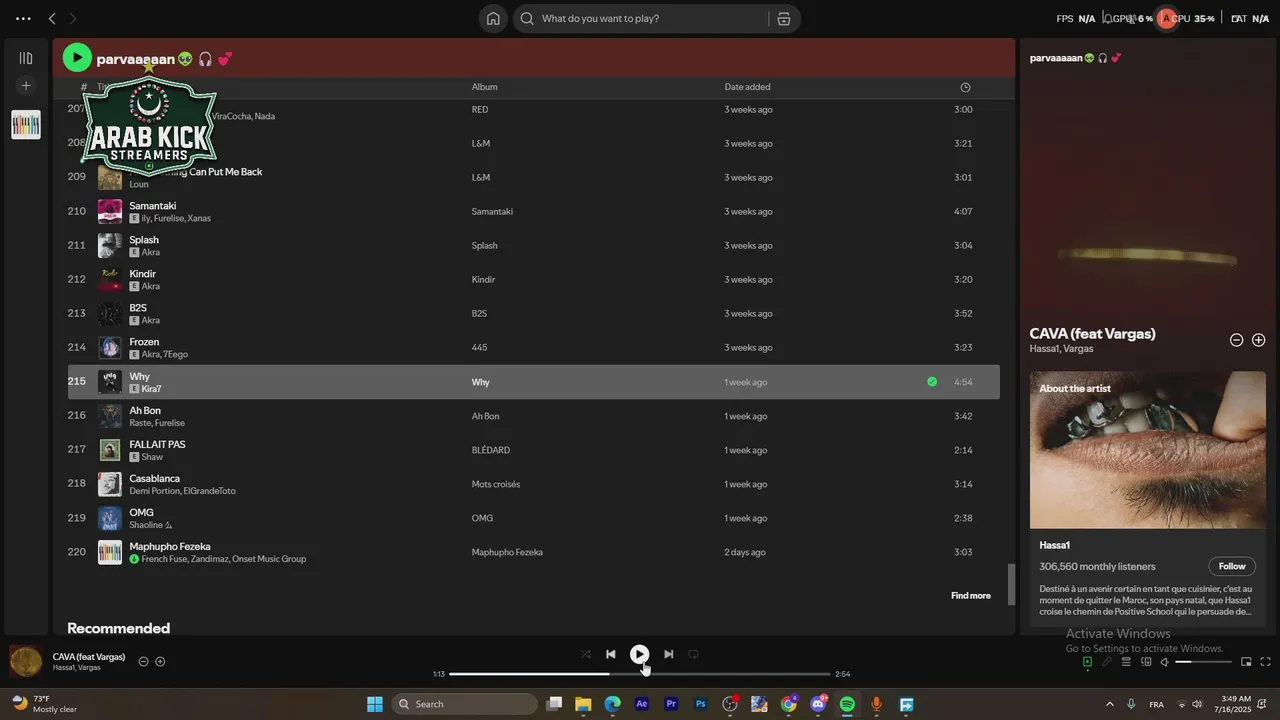Click artist link Kira7 under Why
Image resolution: width=1280 pixels, height=720 pixels.
click(151, 389)
